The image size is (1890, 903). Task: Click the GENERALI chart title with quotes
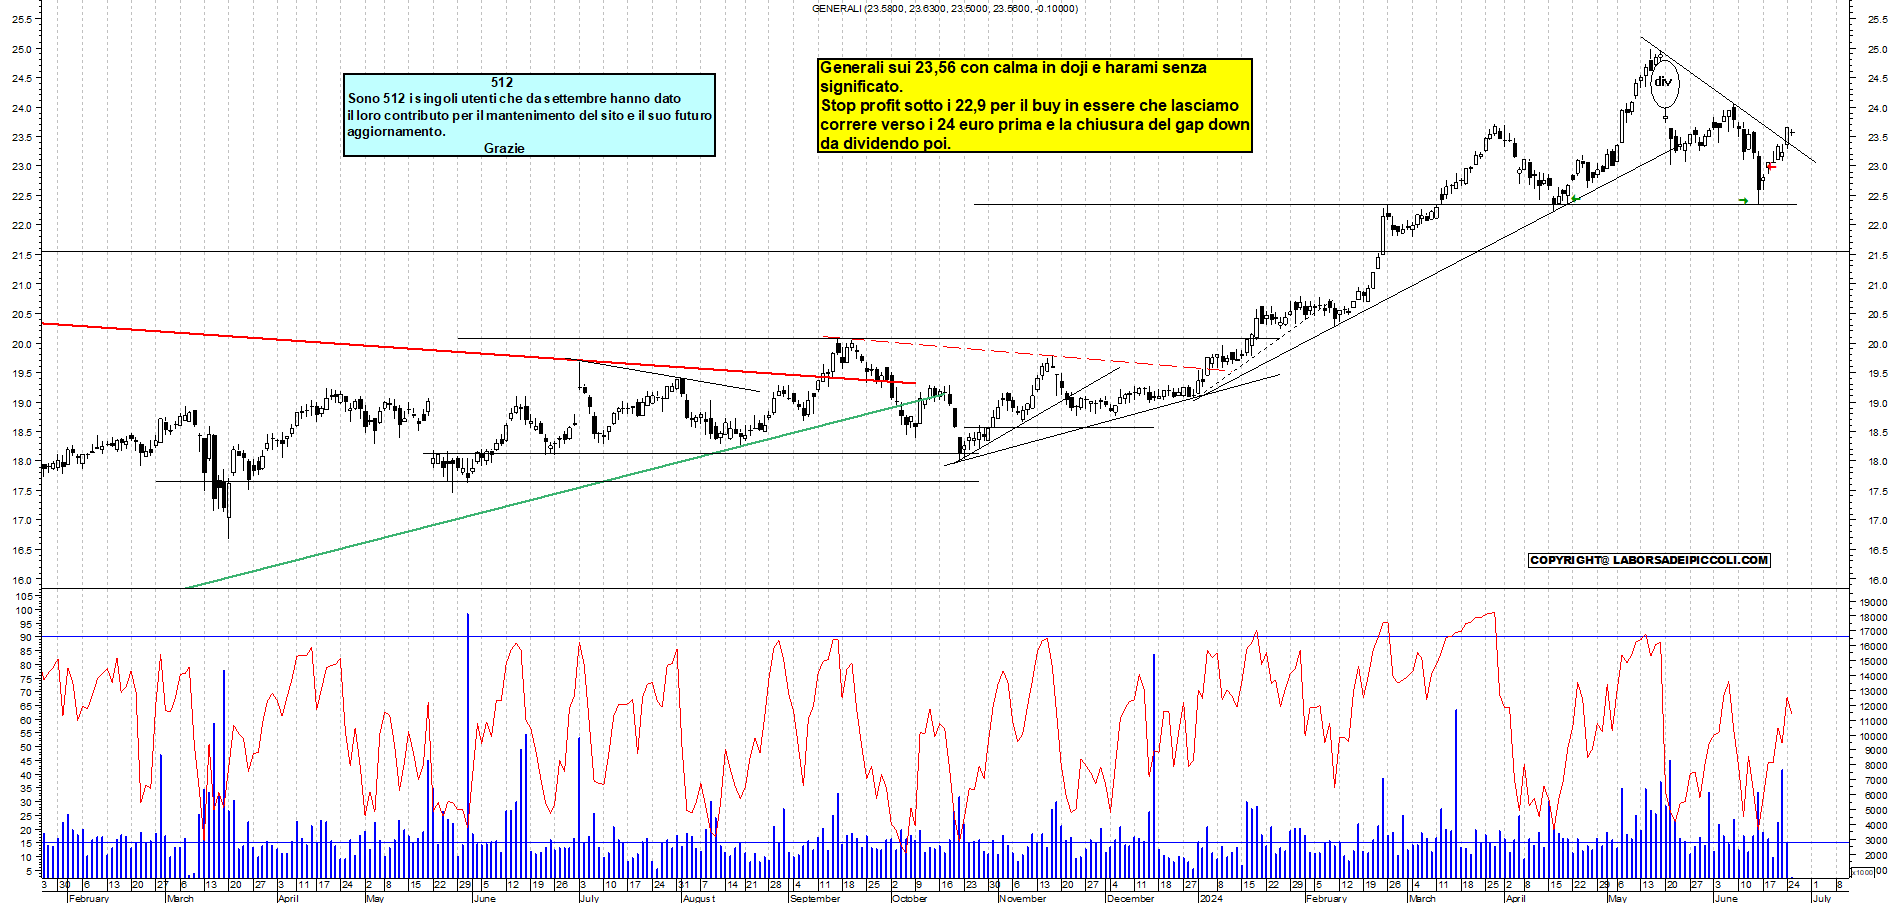(x=944, y=8)
